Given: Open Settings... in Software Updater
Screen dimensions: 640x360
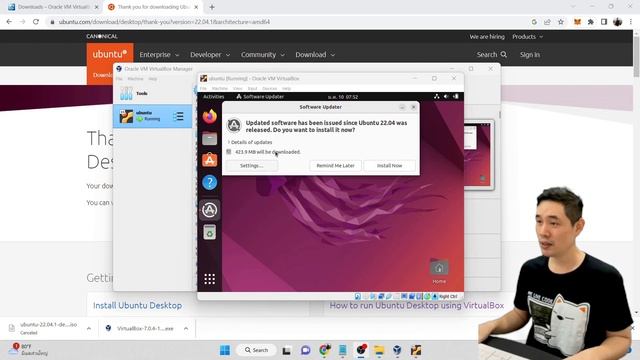Looking at the screenshot, I should (251, 166).
